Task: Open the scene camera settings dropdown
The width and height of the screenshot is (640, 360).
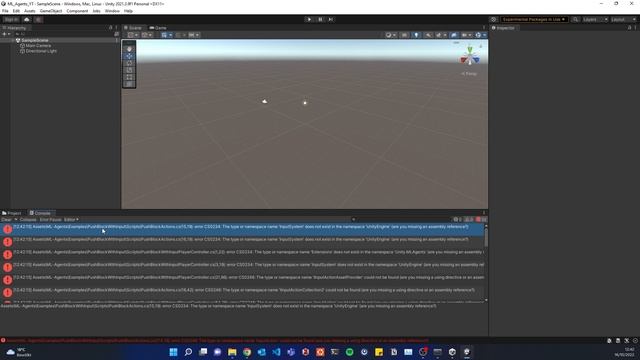Action: 466,35
